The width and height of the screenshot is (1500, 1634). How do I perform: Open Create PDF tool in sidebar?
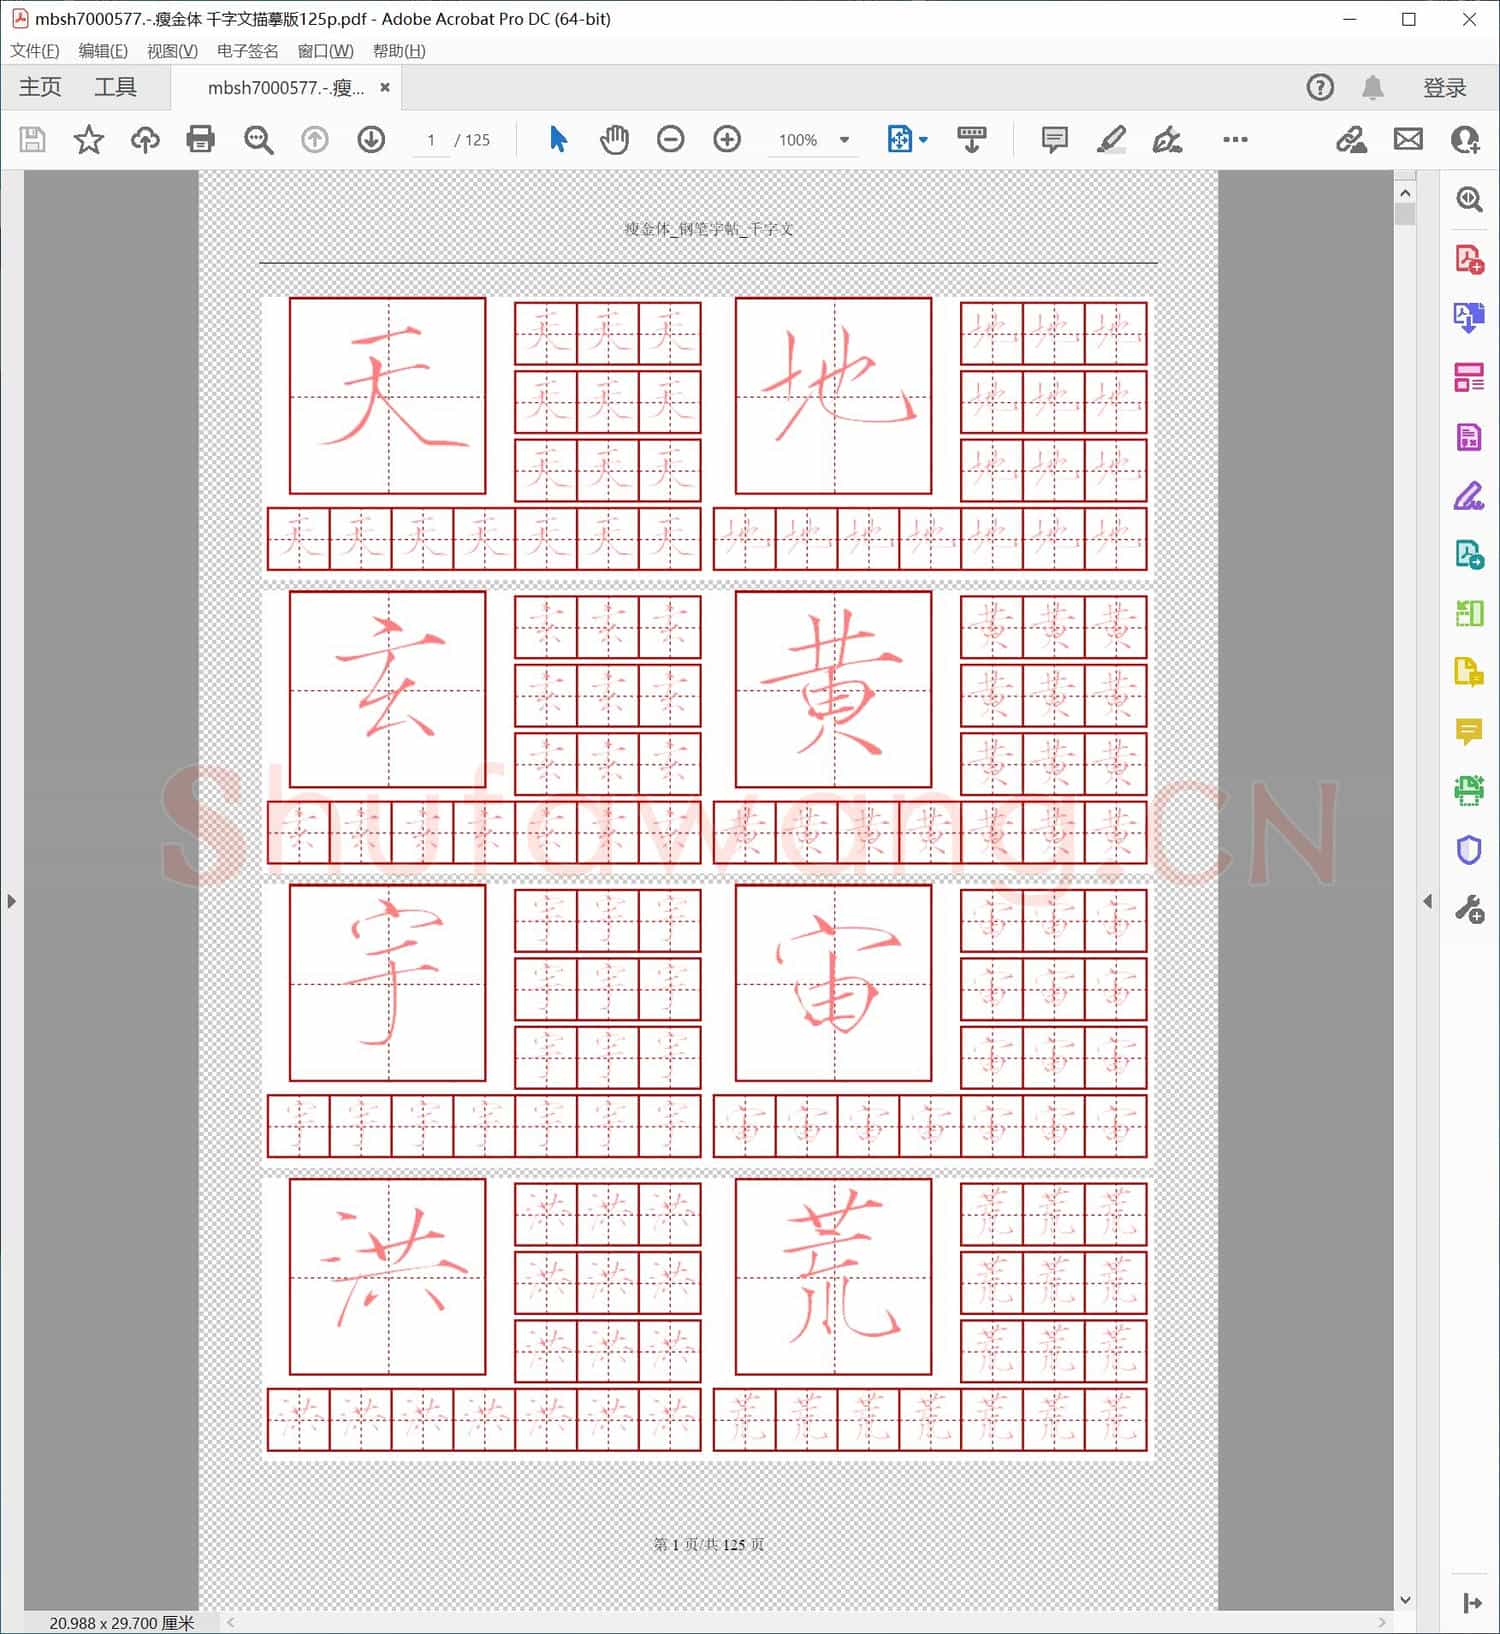[1469, 259]
